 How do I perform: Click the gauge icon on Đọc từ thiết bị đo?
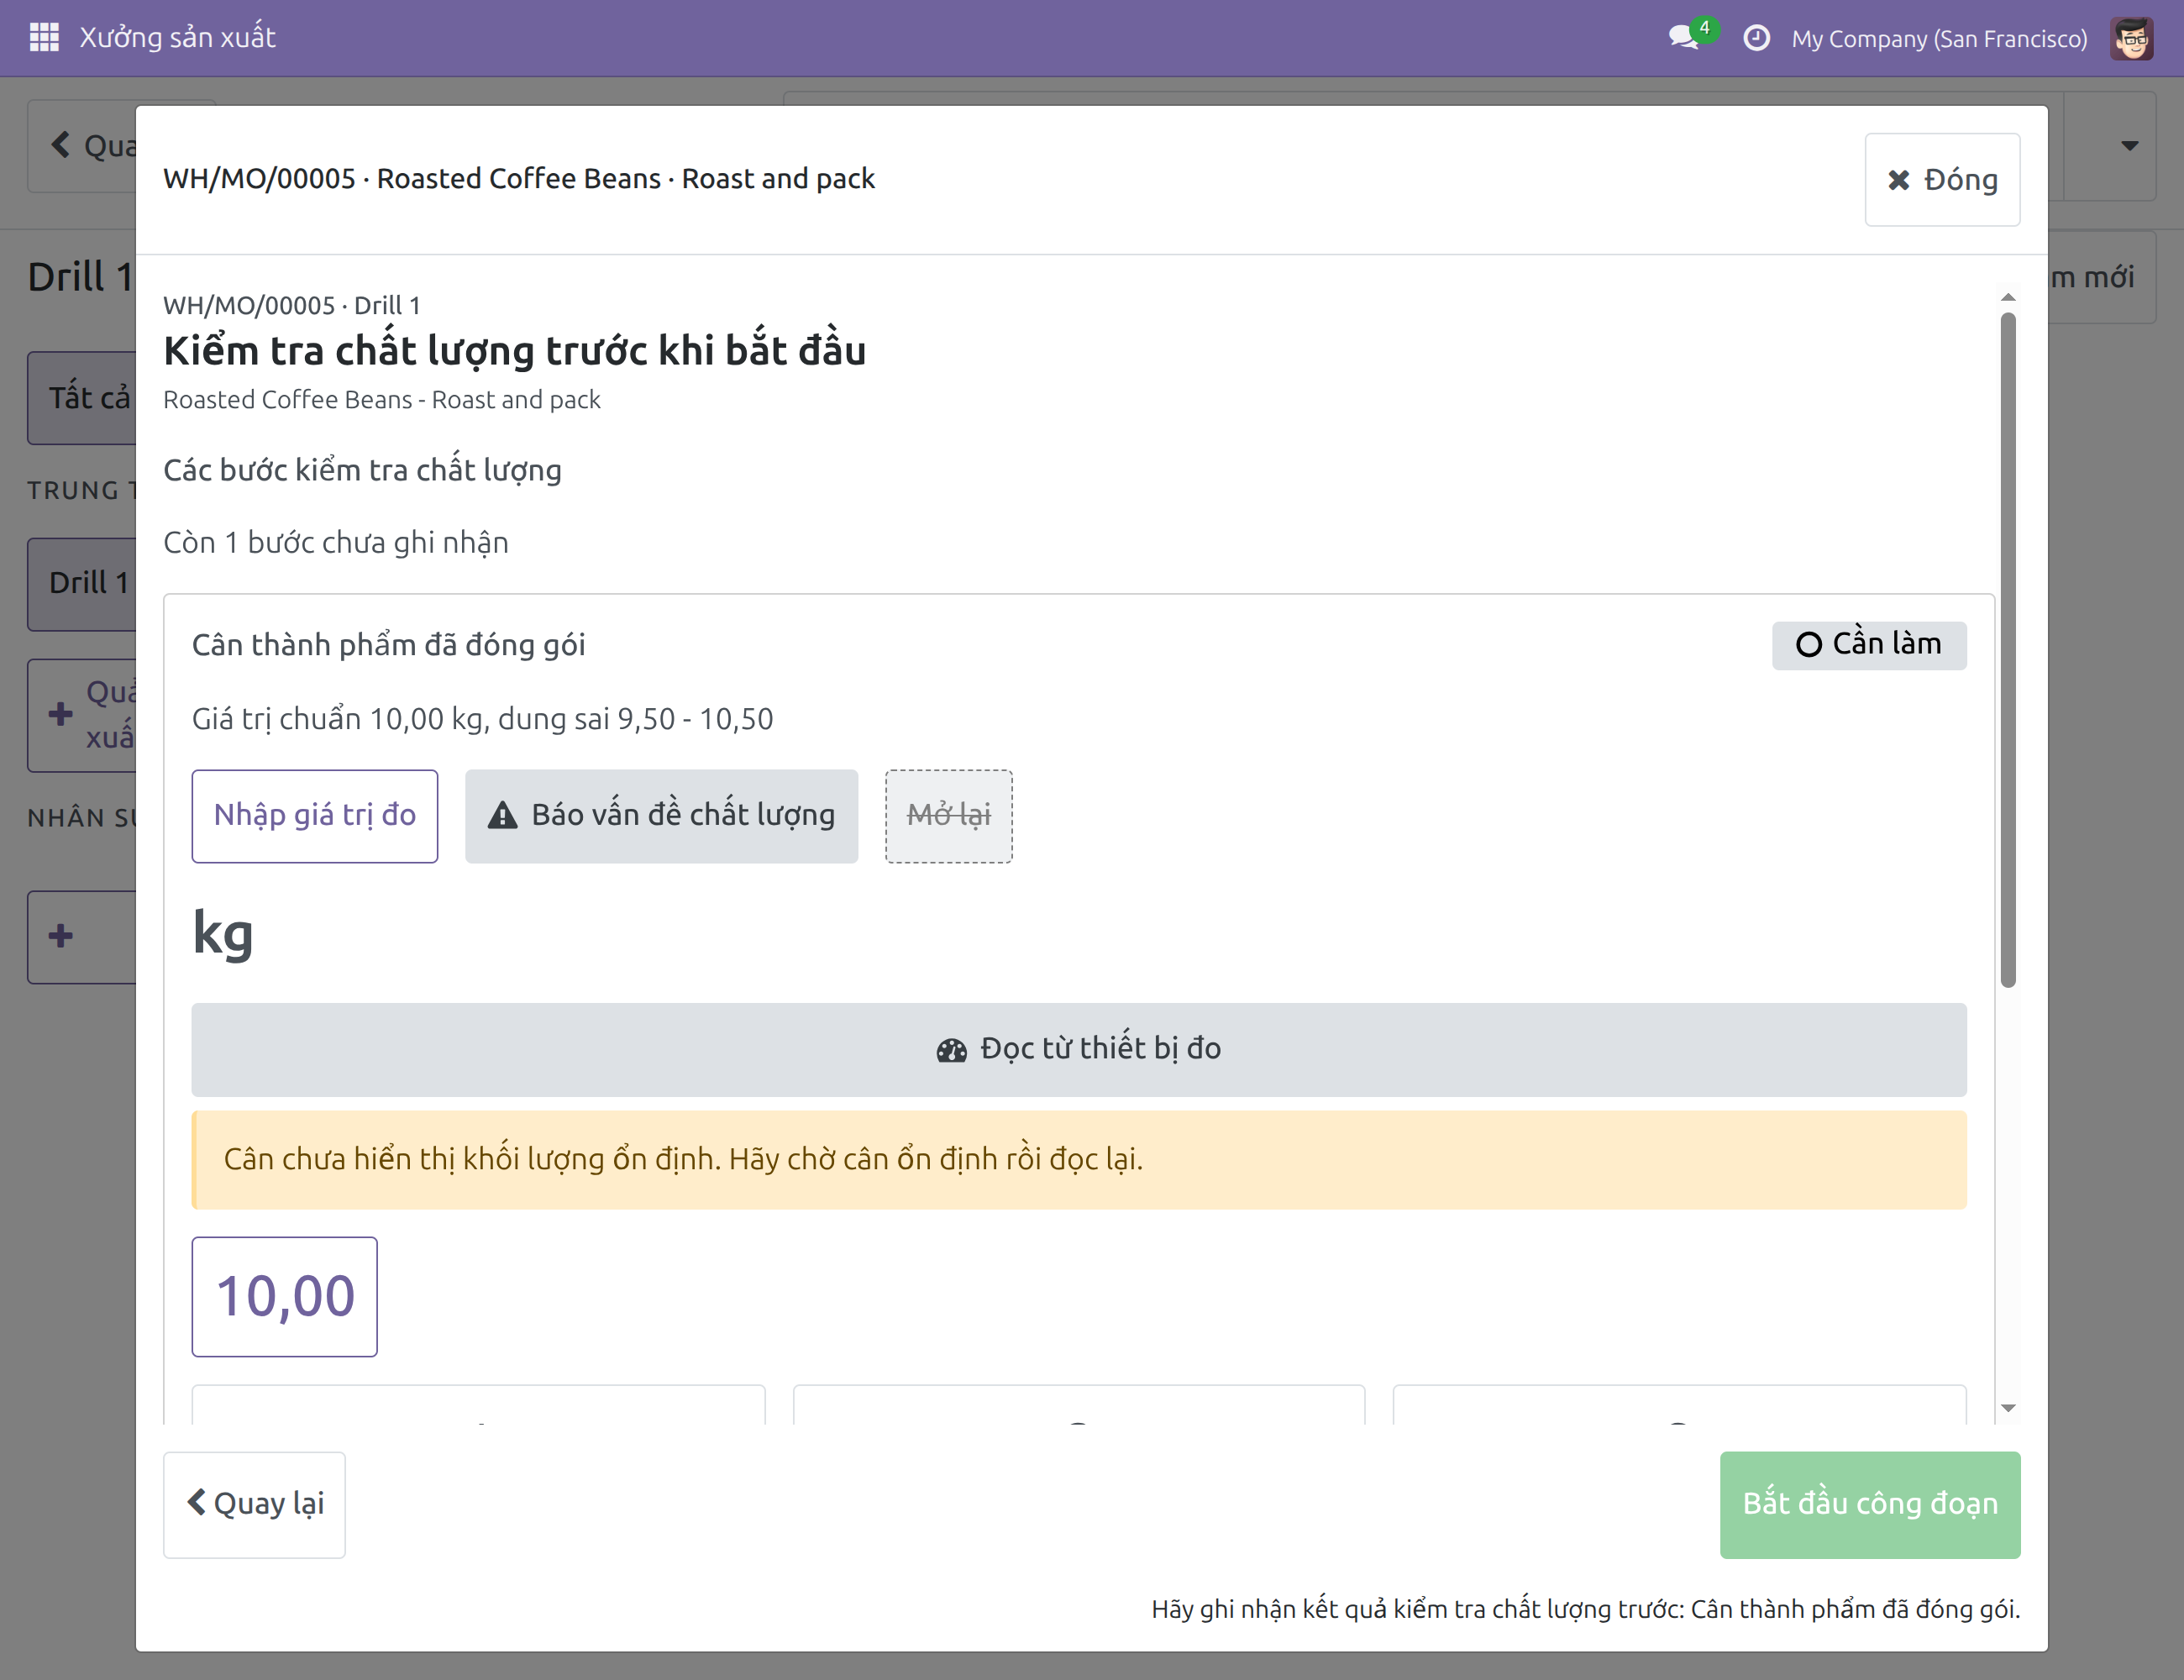click(x=951, y=1050)
